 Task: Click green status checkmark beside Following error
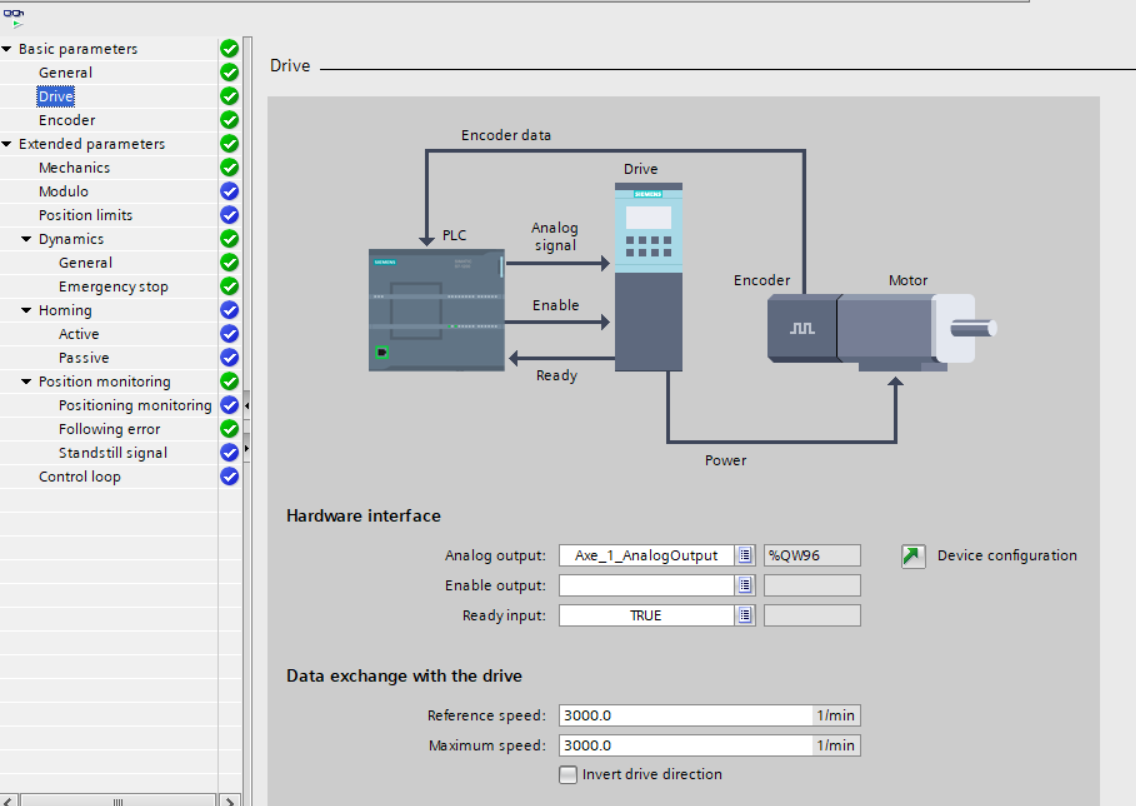click(229, 429)
